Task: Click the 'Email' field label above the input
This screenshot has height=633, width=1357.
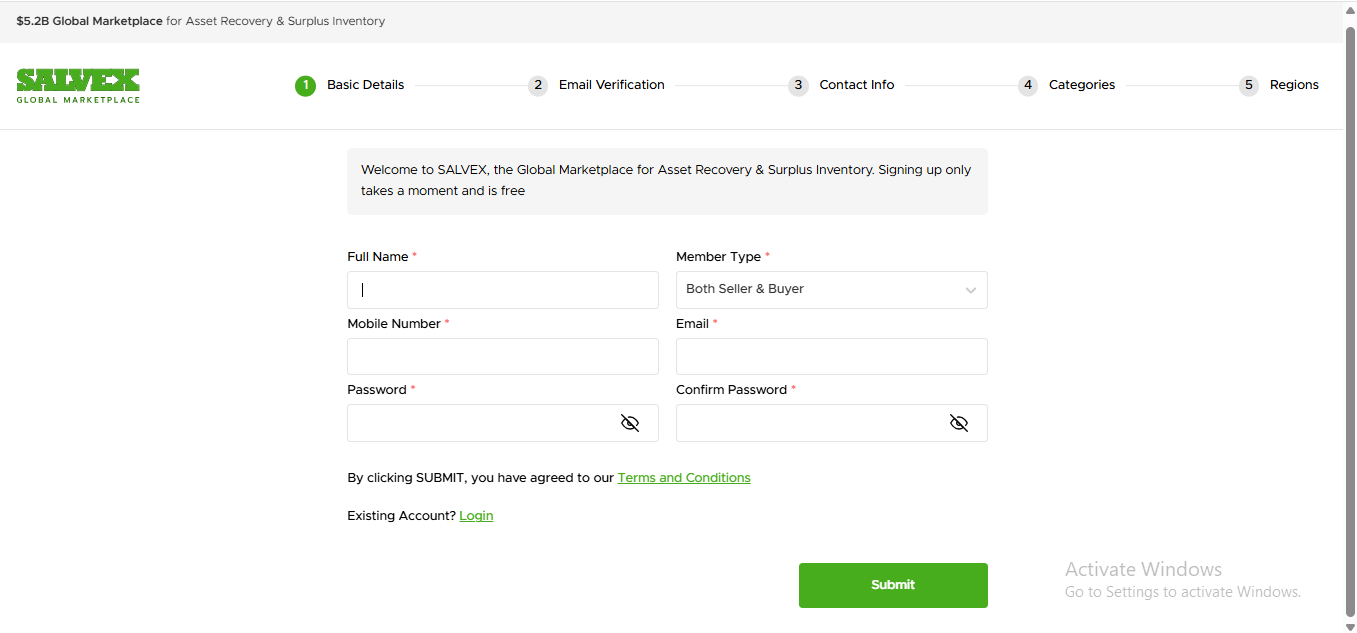Action: [x=692, y=324]
